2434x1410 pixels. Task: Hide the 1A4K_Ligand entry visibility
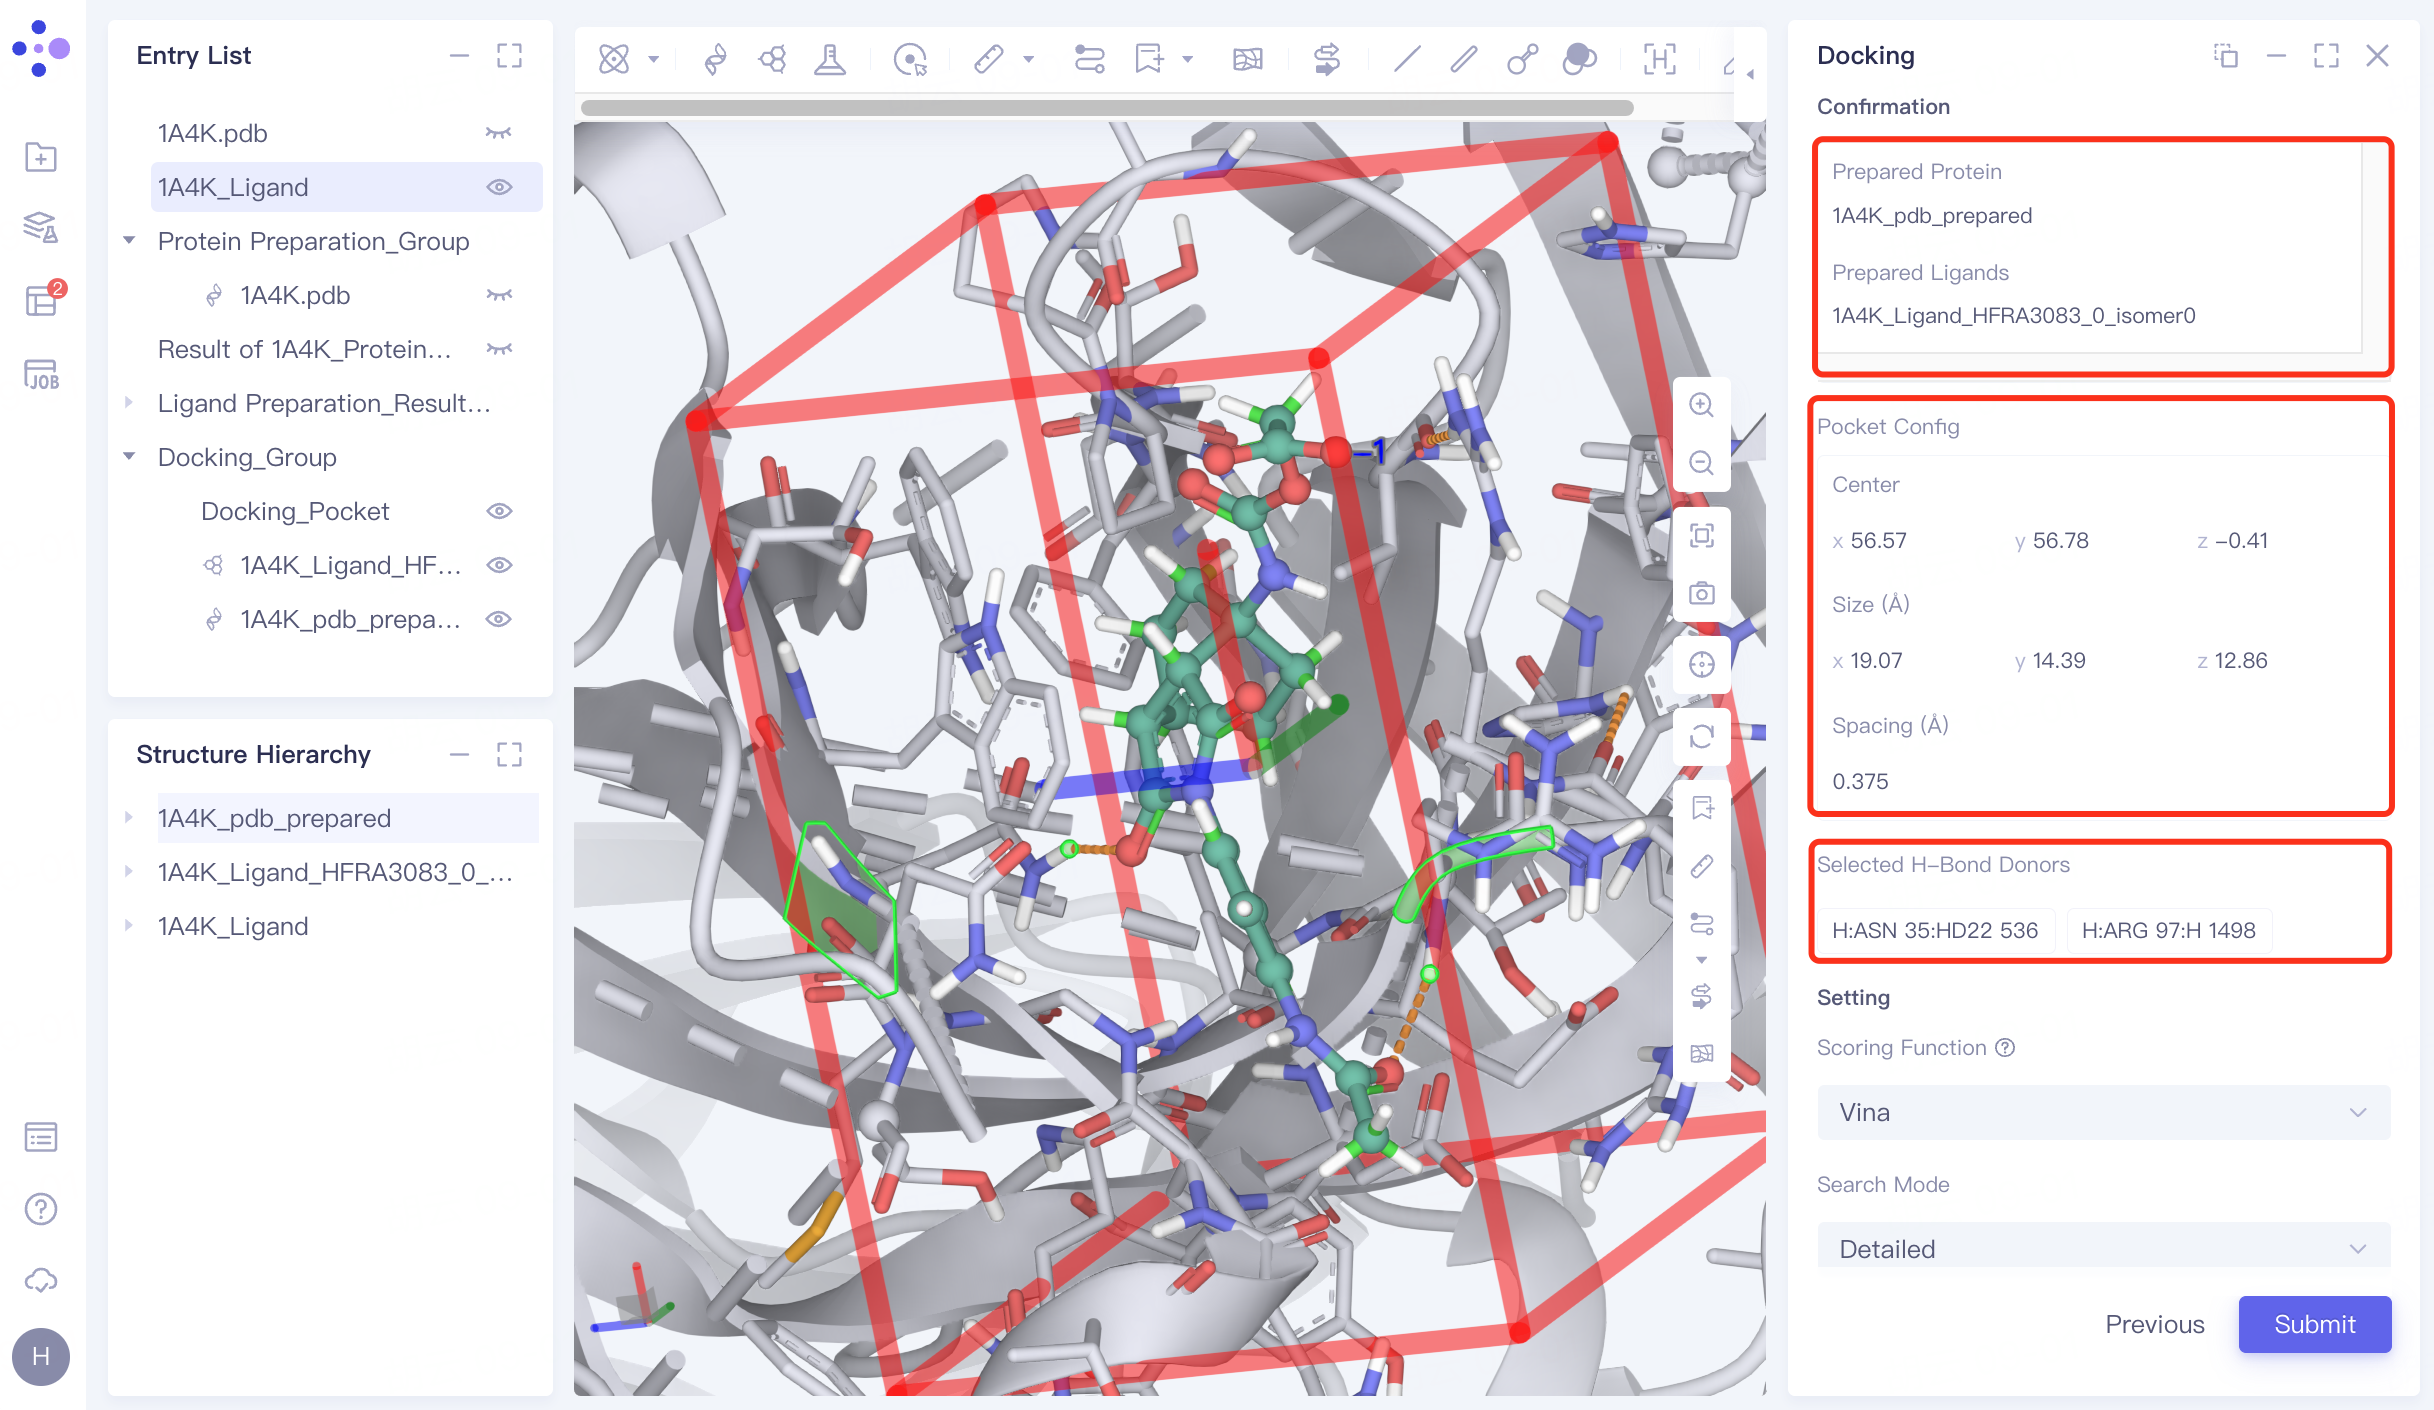tap(499, 186)
